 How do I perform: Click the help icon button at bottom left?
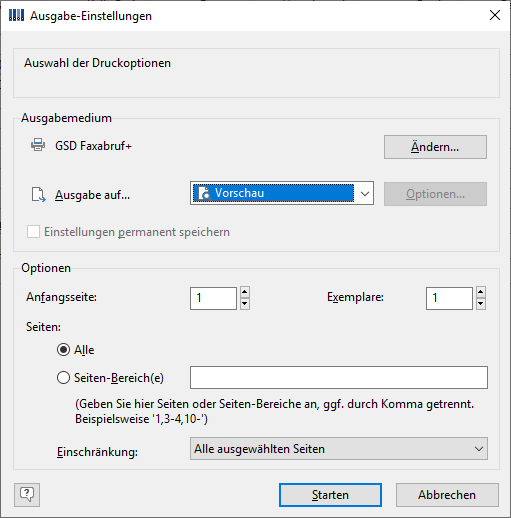[x=27, y=495]
